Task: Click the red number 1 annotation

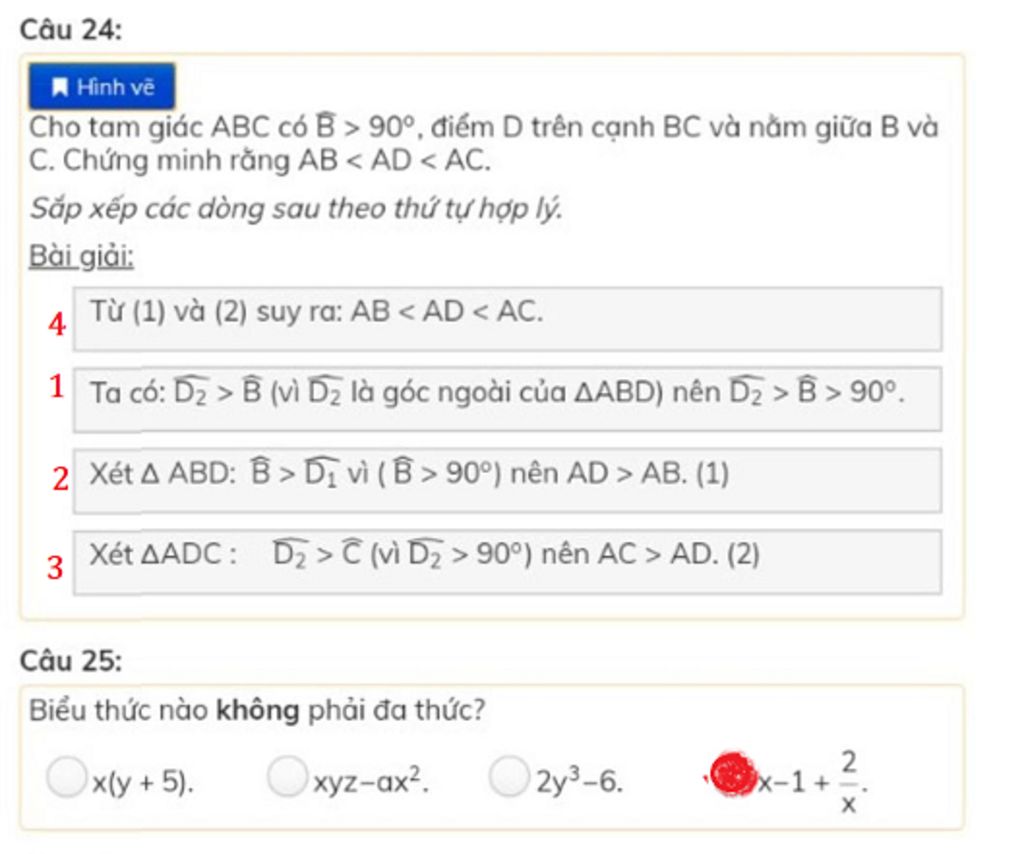Action: point(57,386)
